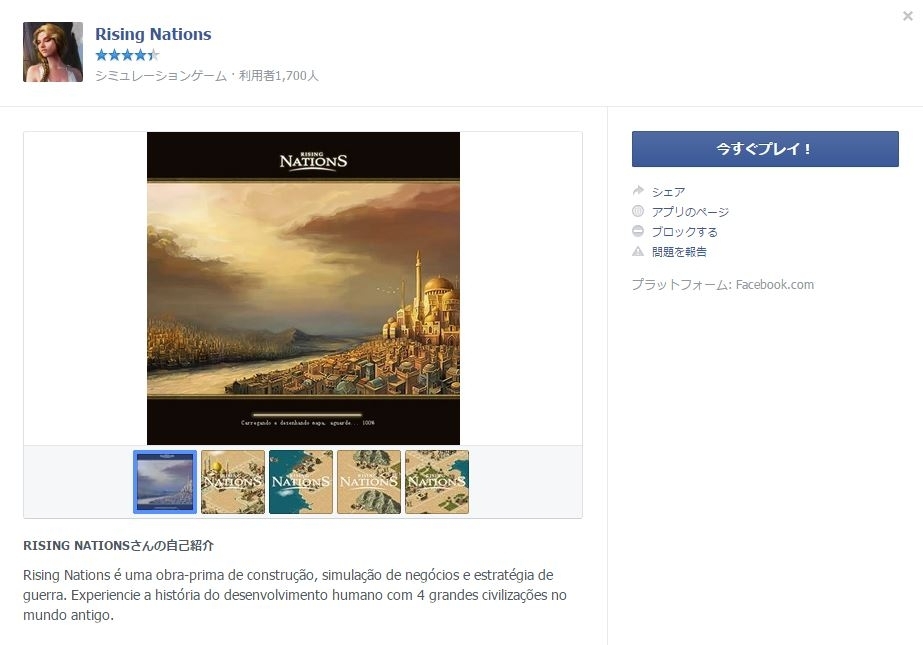This screenshot has width=923, height=645.
Task: Select the first cloudy sky screenshot thumbnail
Action: pos(165,482)
